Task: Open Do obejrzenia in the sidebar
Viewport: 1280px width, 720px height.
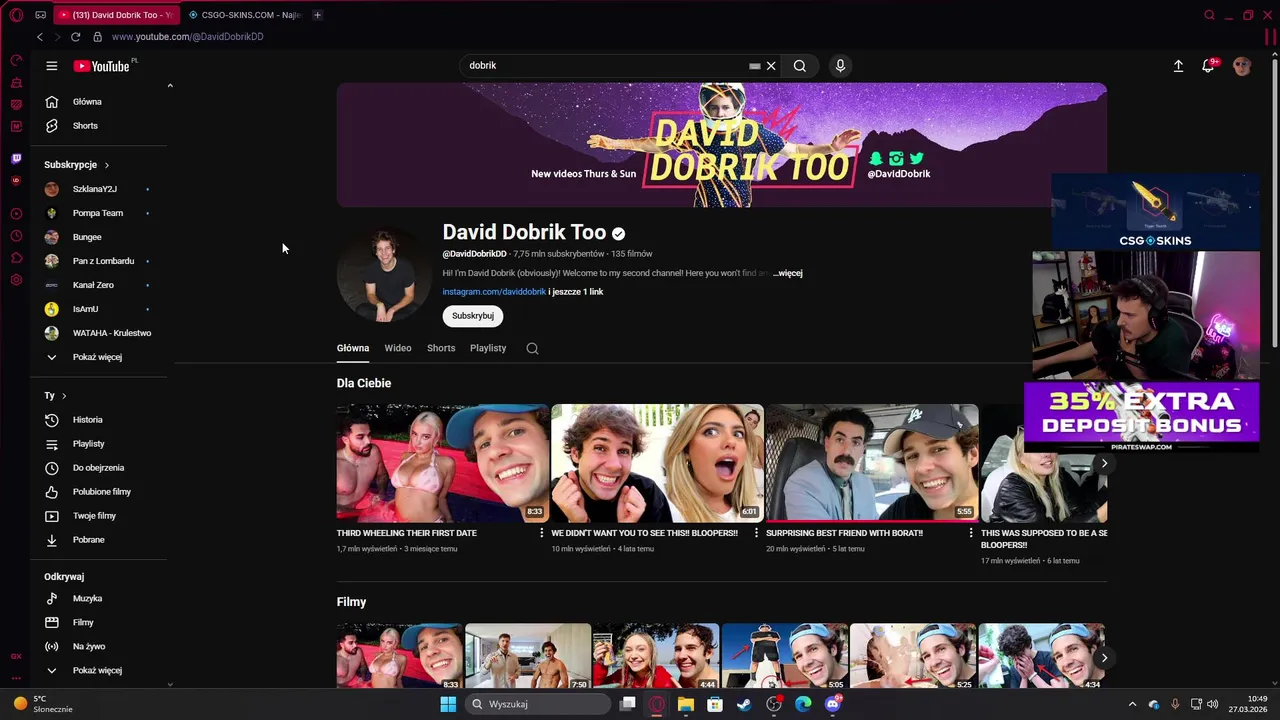Action: tap(97, 468)
